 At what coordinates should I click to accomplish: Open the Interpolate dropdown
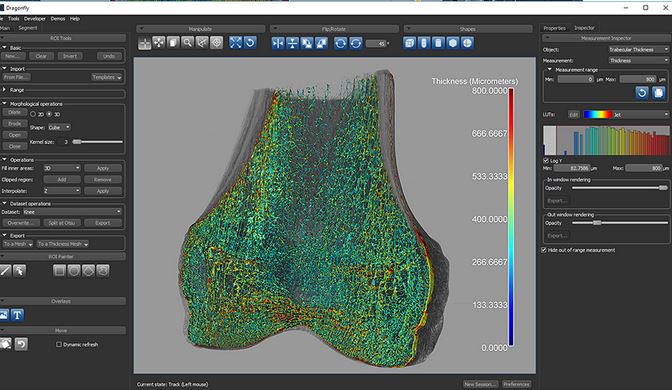62,191
